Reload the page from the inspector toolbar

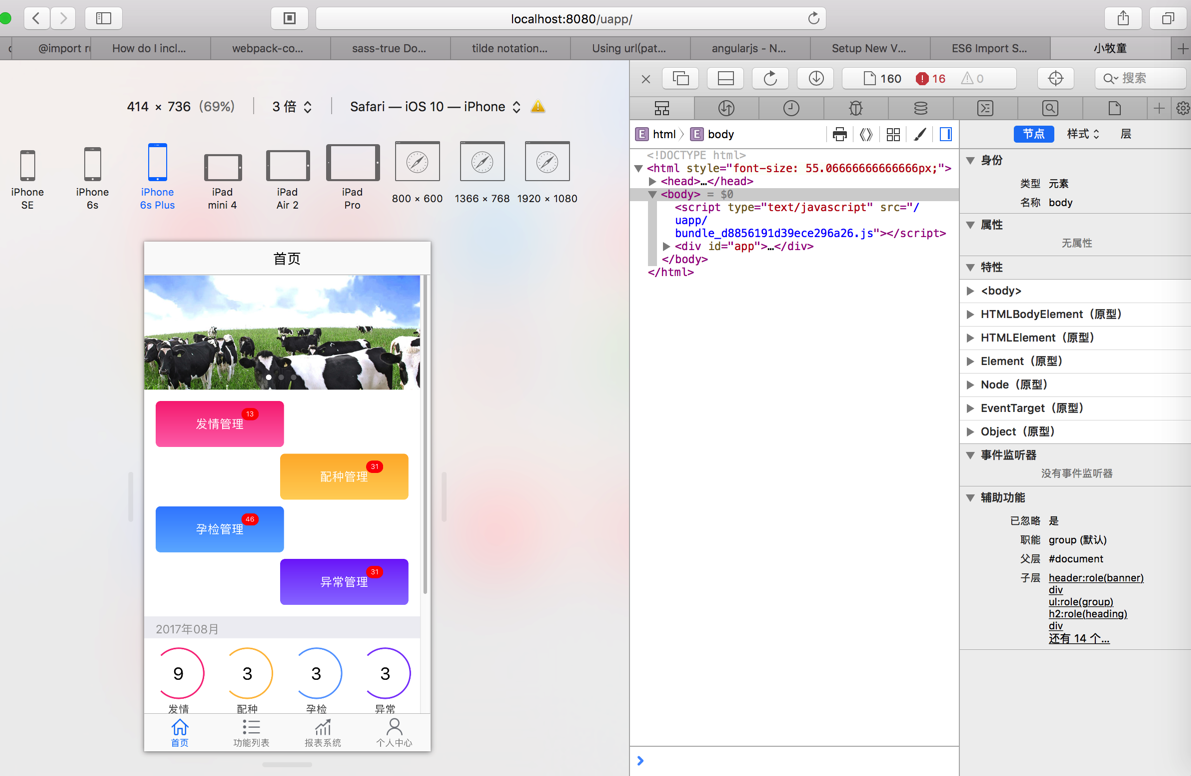pyautogui.click(x=770, y=78)
